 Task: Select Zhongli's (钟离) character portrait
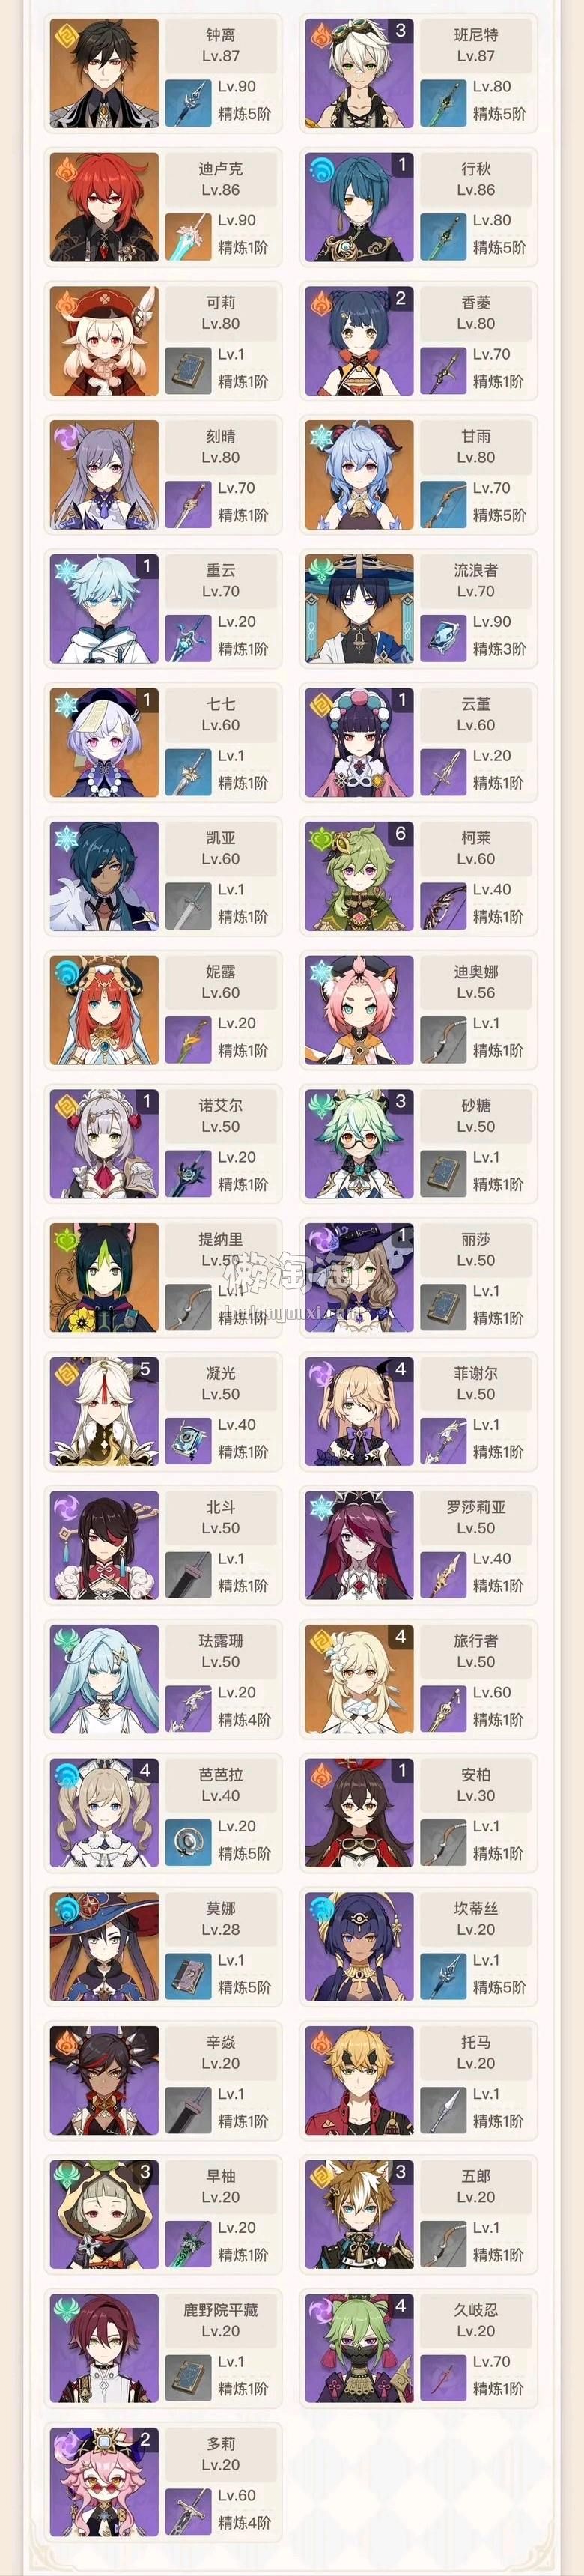104,73
